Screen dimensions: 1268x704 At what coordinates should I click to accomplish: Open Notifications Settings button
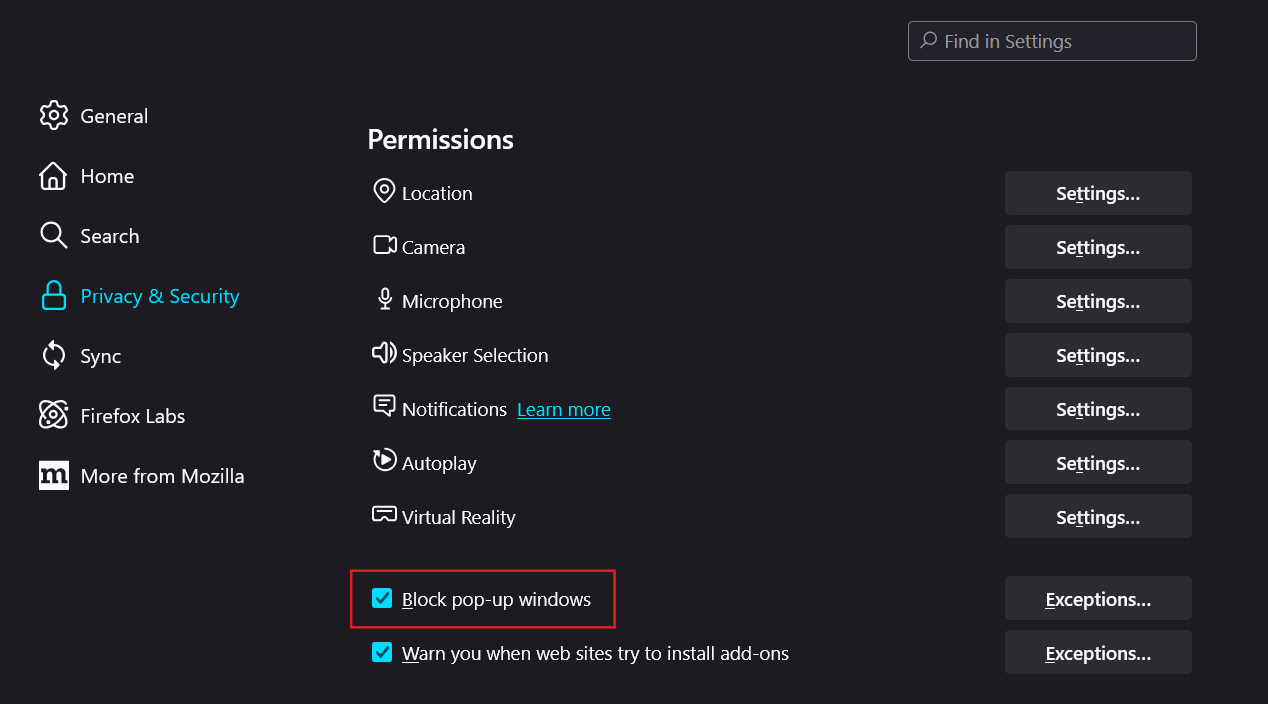pyautogui.click(x=1097, y=409)
